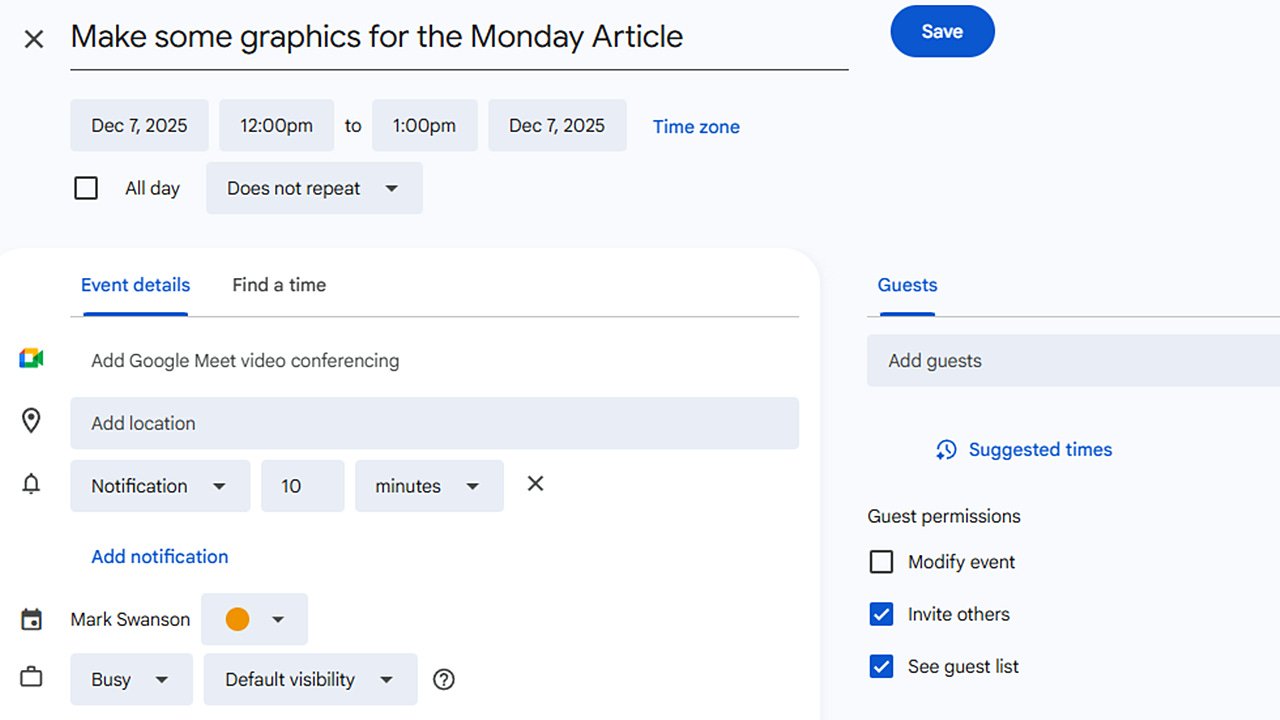The height and width of the screenshot is (720, 1280).
Task: Expand the Busy status dropdown
Action: [x=131, y=680]
